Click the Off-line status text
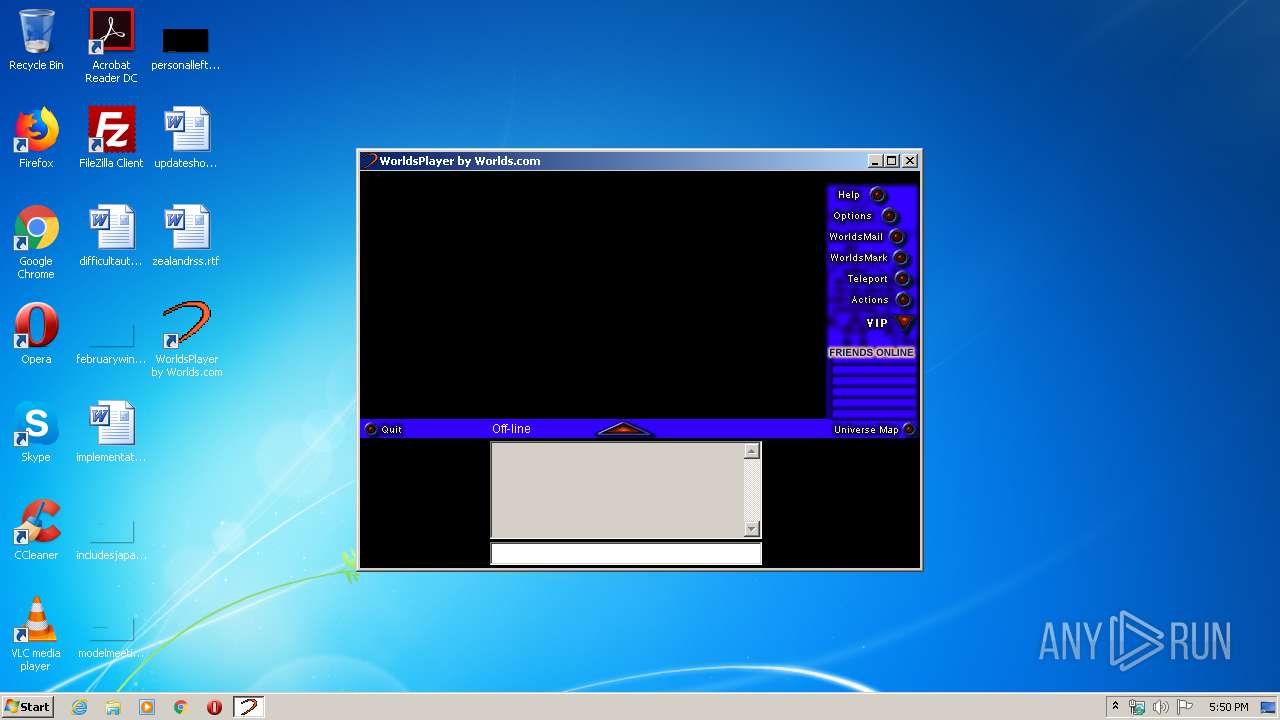Image resolution: width=1280 pixels, height=720 pixels. (x=511, y=429)
